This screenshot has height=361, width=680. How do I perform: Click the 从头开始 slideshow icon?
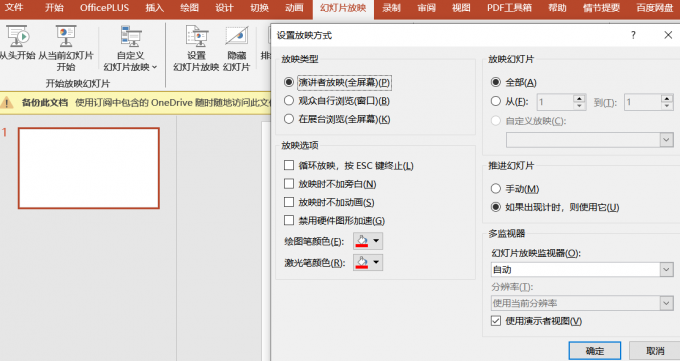coord(17,36)
